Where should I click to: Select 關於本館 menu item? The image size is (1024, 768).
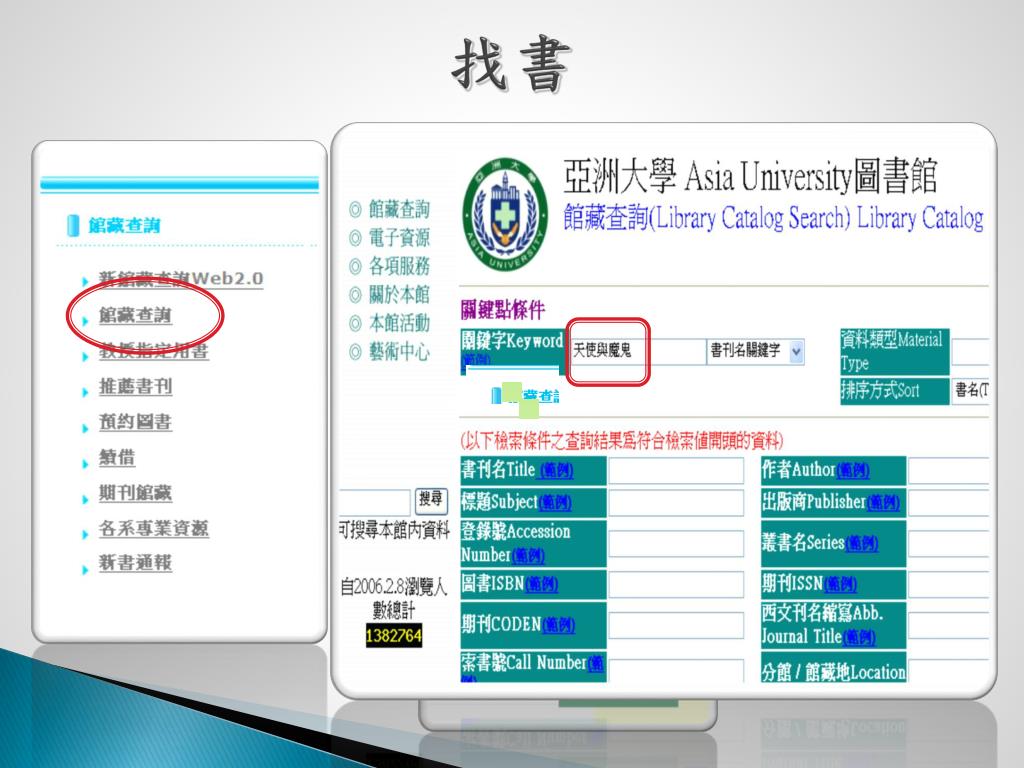(399, 295)
